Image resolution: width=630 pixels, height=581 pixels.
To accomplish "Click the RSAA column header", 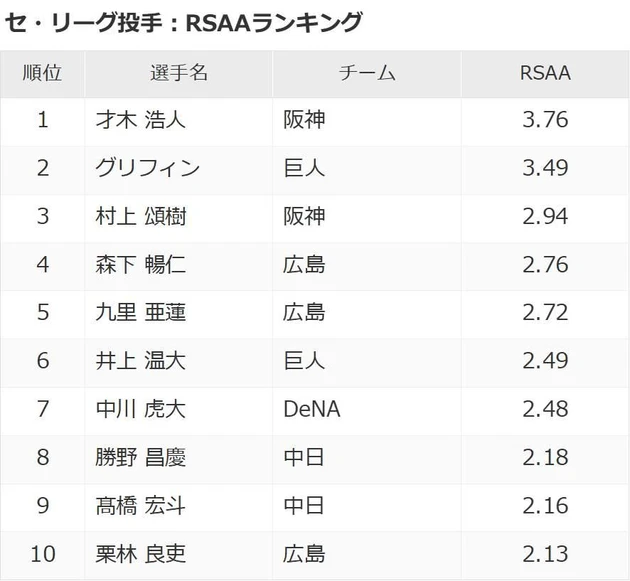I will [x=545, y=73].
